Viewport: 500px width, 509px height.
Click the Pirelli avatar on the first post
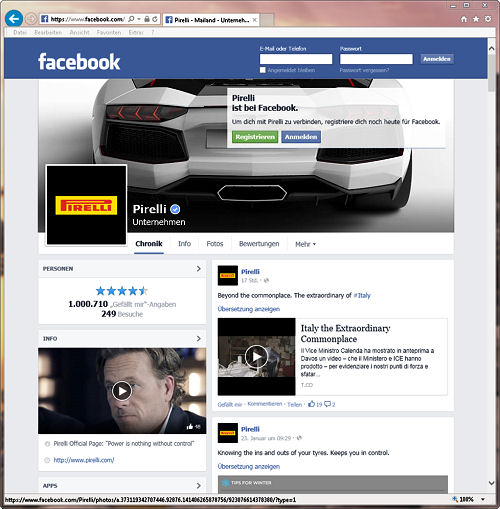[228, 275]
